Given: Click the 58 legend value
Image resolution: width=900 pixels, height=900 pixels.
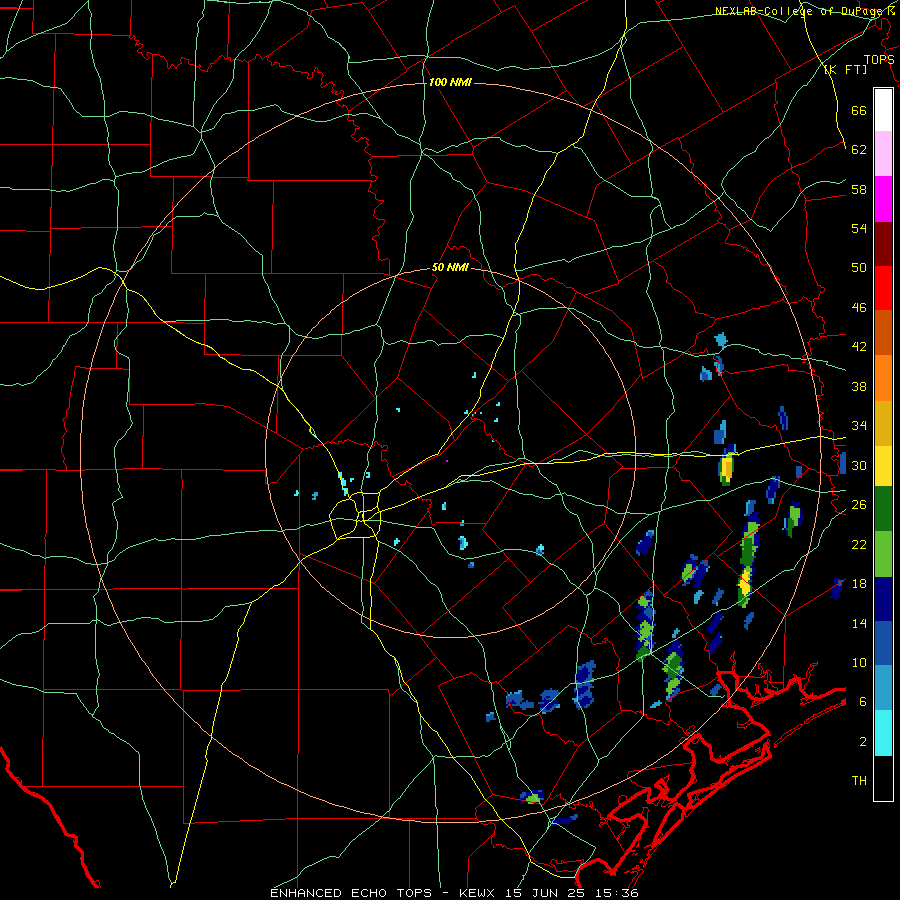Looking at the screenshot, I should (859, 189).
